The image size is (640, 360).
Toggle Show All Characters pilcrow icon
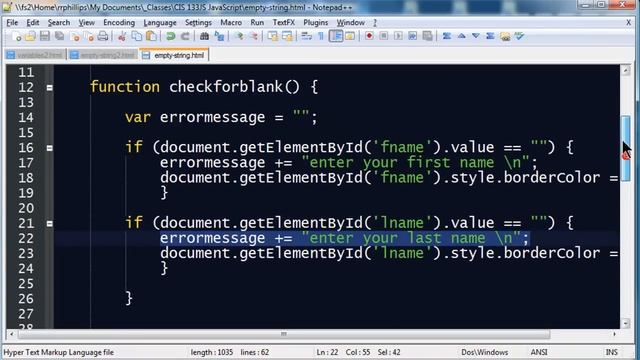tap(321, 36)
